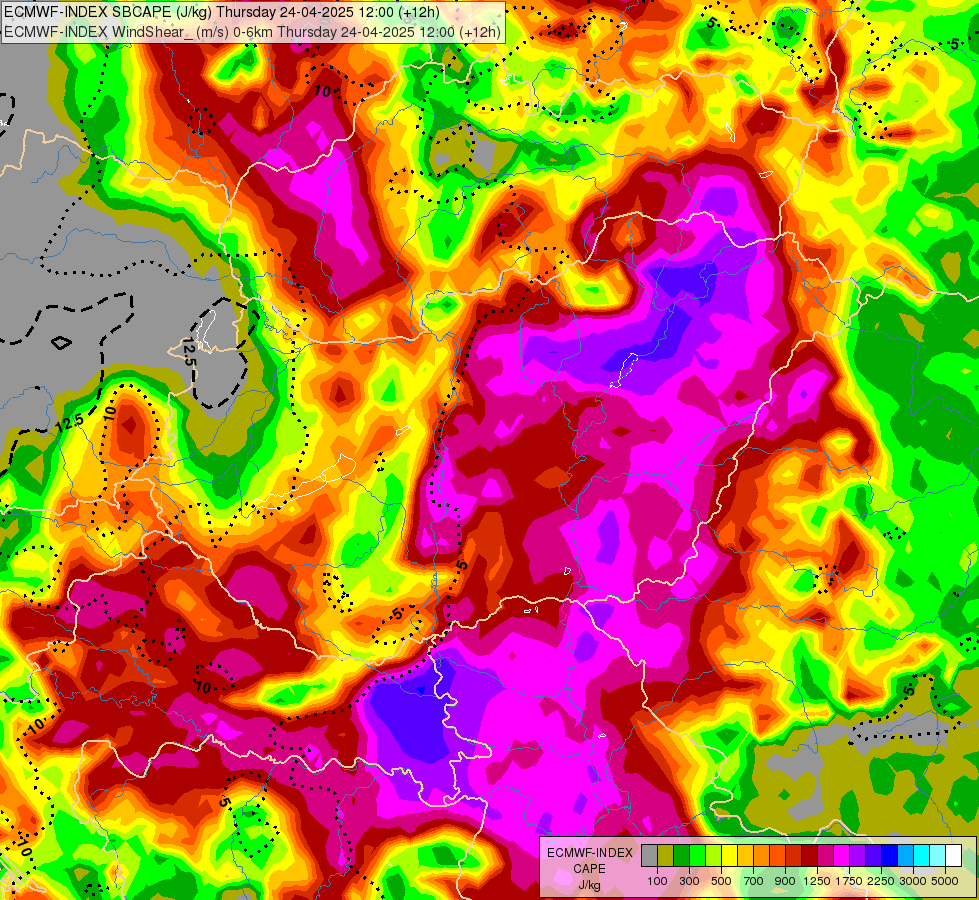Select the olive legend color swatch
Image resolution: width=979 pixels, height=900 pixels.
665,855
